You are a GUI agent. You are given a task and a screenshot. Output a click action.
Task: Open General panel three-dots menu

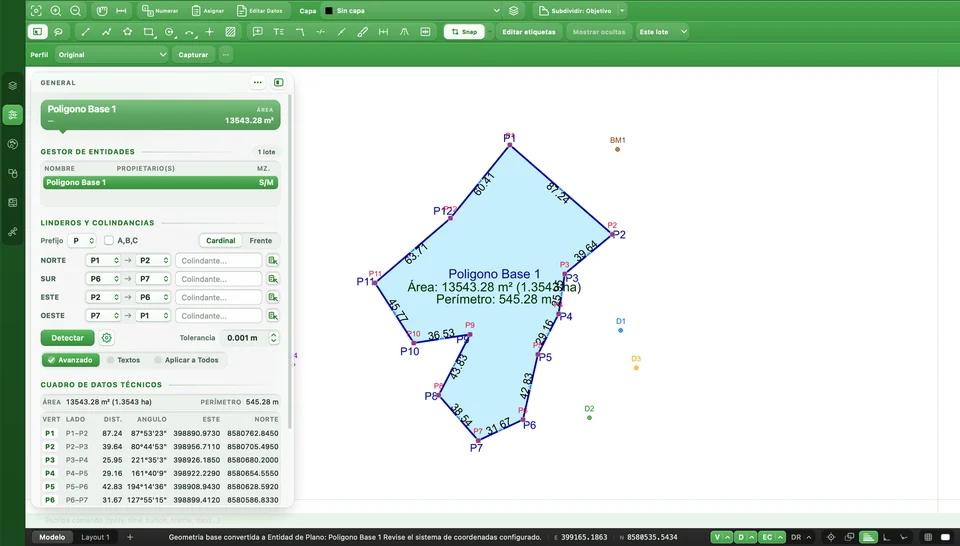point(258,83)
